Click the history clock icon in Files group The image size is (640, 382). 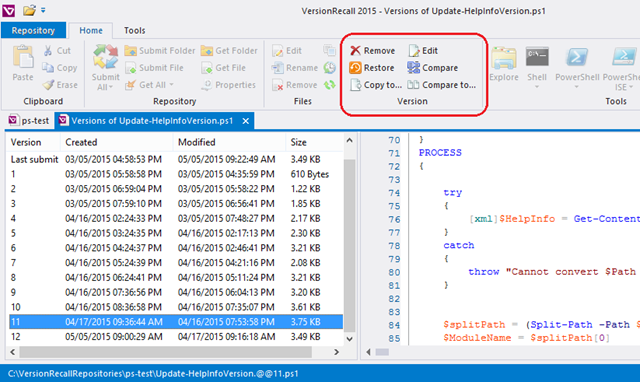[x=329, y=68]
